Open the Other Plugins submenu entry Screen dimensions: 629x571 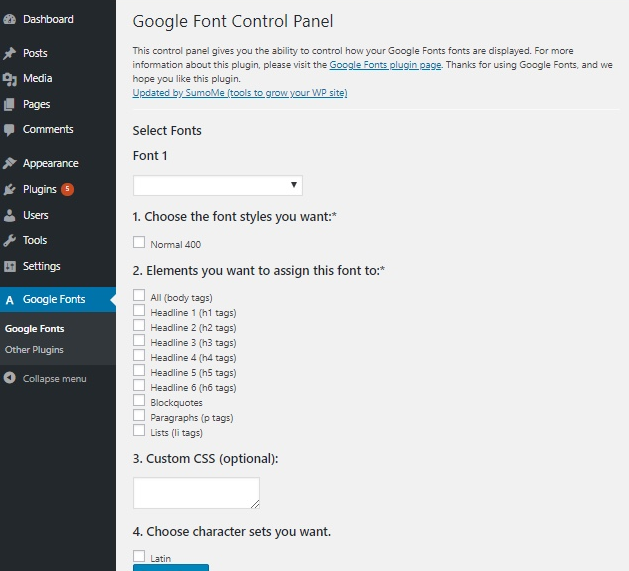point(34,350)
